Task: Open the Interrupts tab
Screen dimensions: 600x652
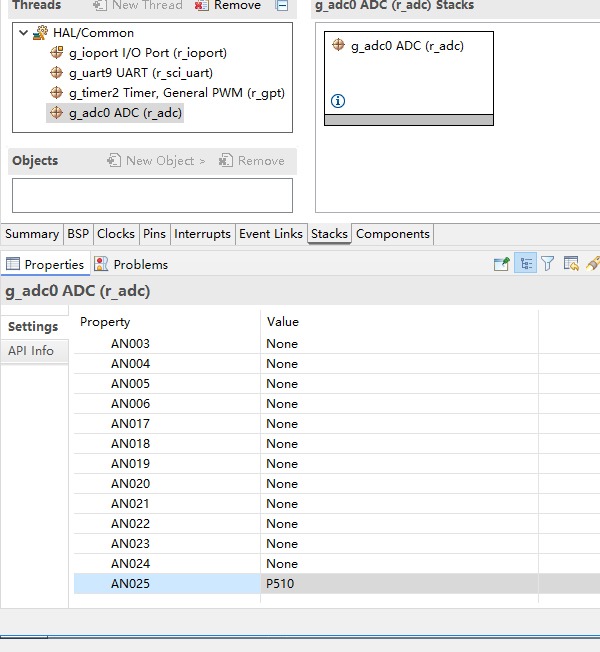Action: pos(202,234)
